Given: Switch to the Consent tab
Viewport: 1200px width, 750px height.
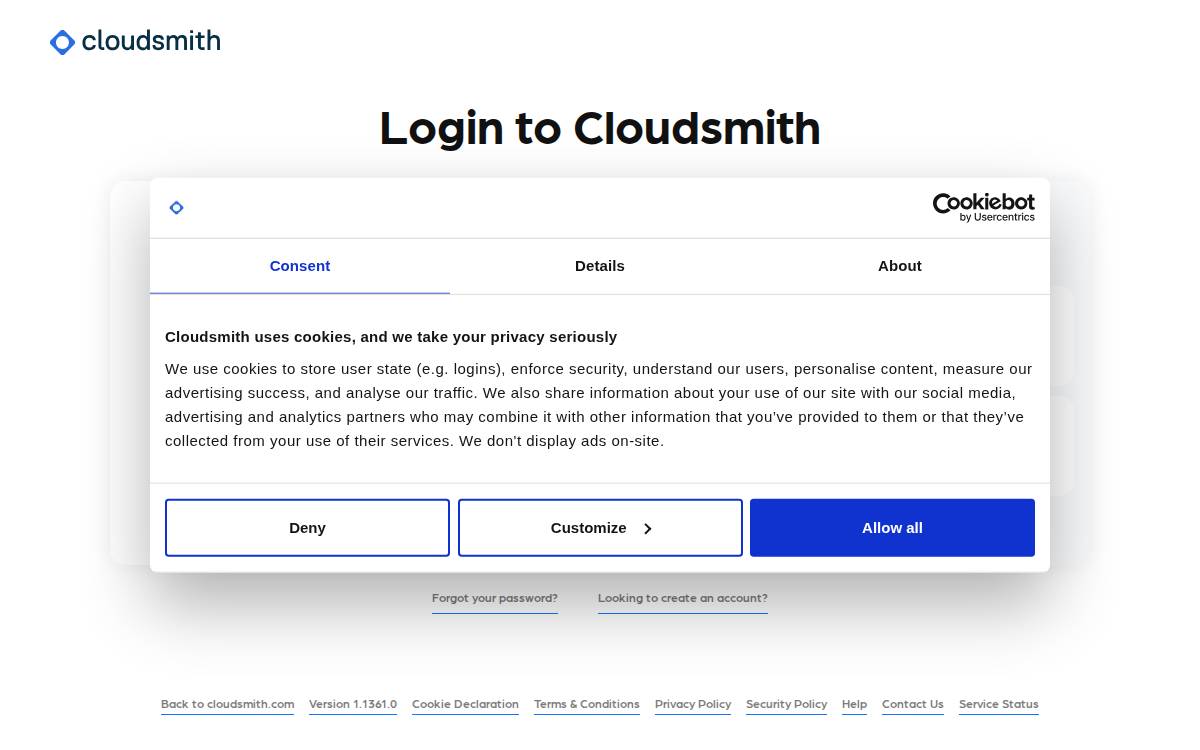Looking at the screenshot, I should 300,266.
